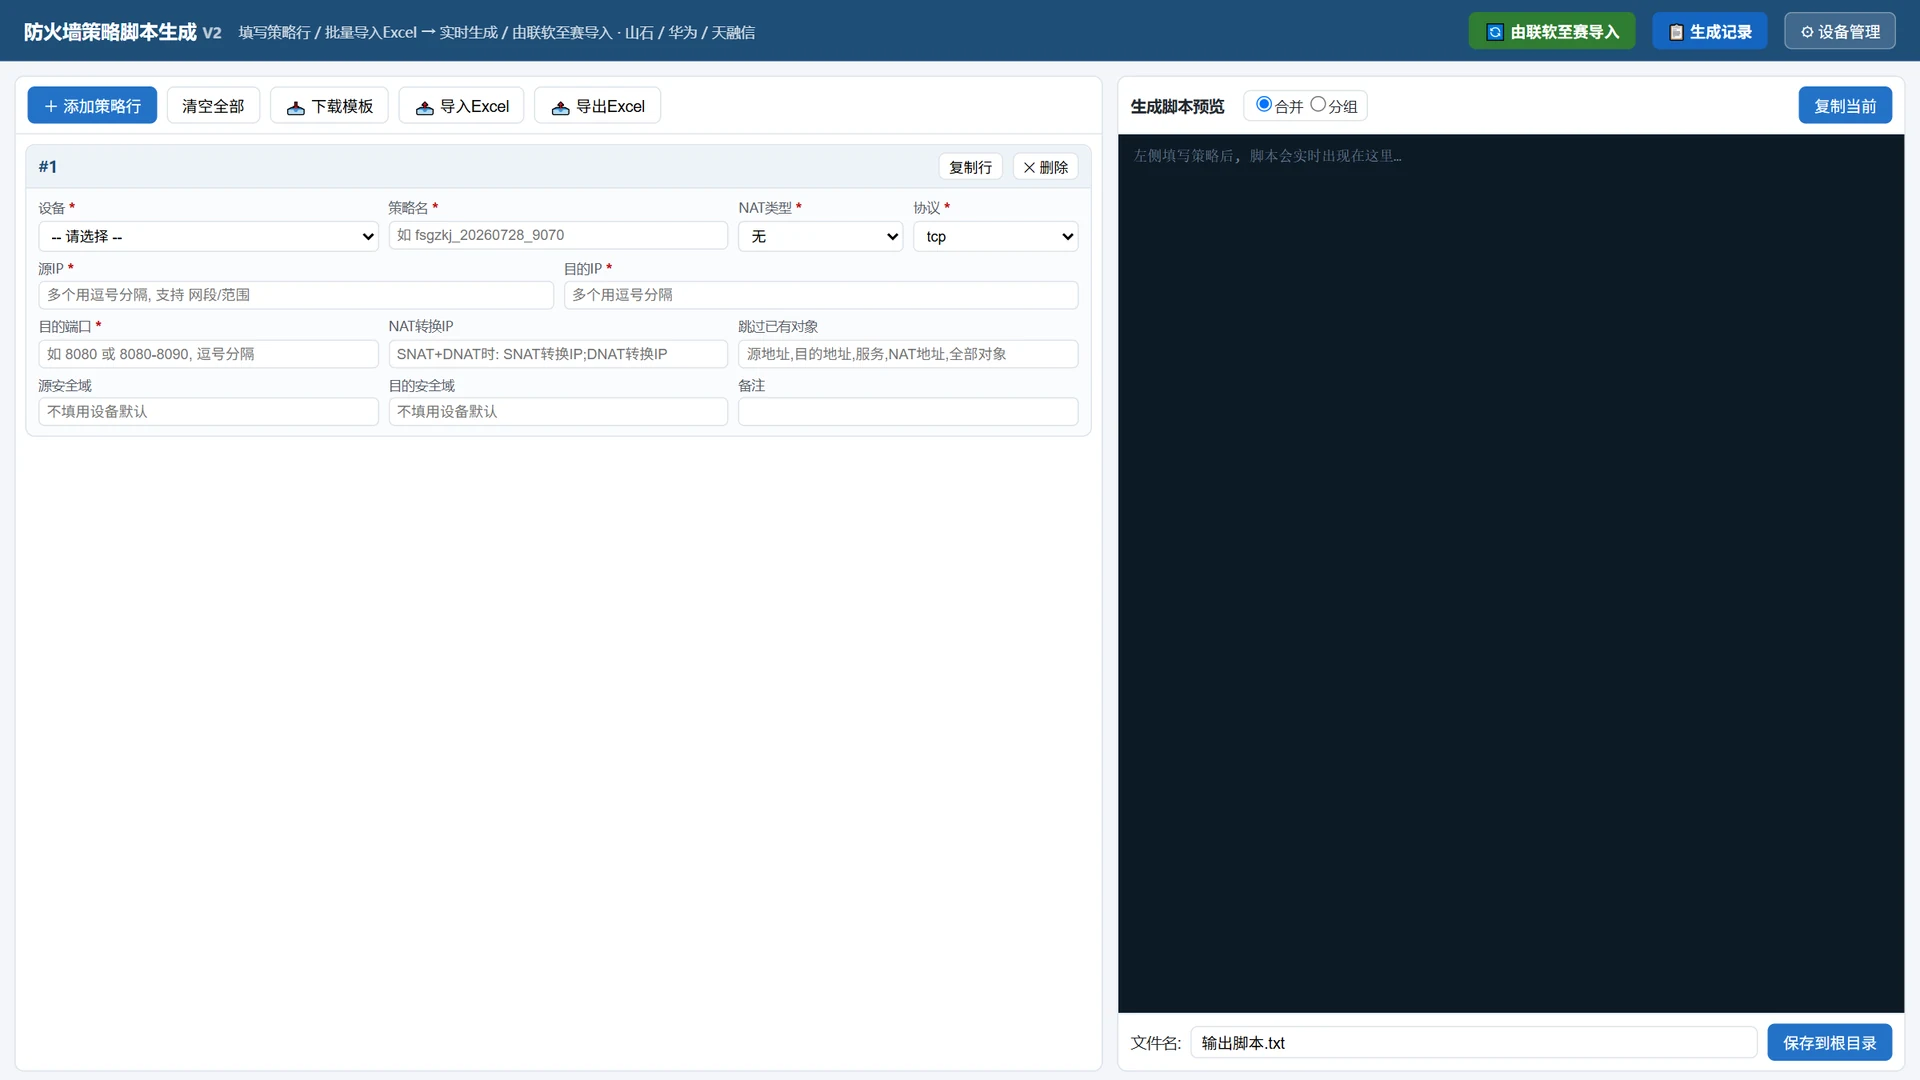Screen dimensions: 1920x1080
Task: Expand the 设备 dropdown
Action: click(208, 237)
